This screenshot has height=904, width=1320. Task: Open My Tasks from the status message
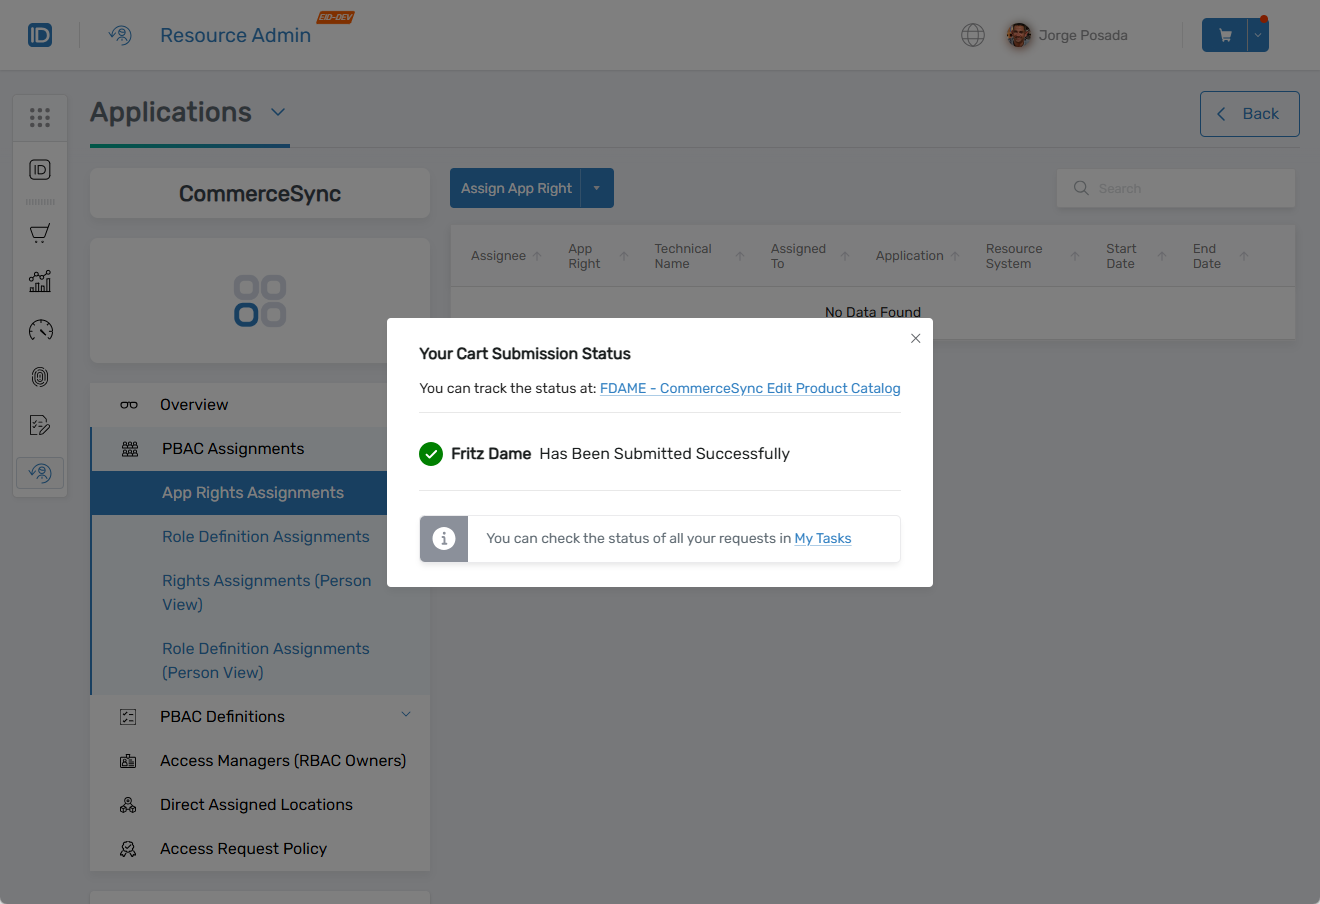[822, 538]
